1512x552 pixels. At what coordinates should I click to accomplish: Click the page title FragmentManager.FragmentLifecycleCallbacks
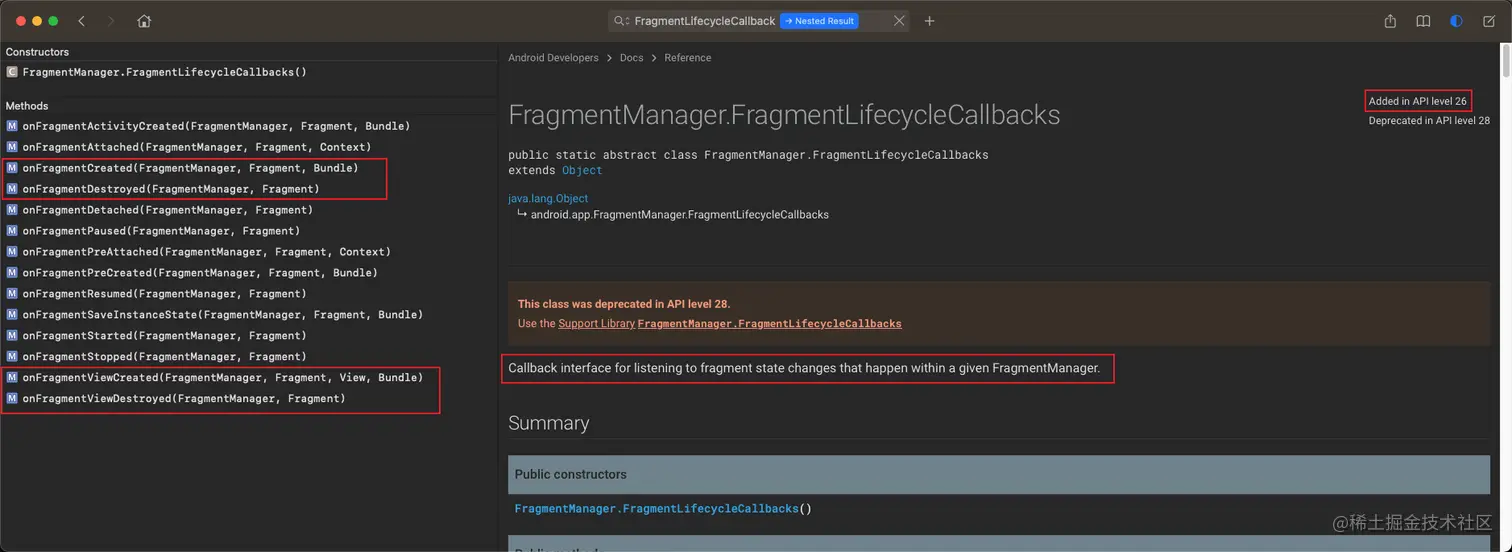click(x=784, y=115)
